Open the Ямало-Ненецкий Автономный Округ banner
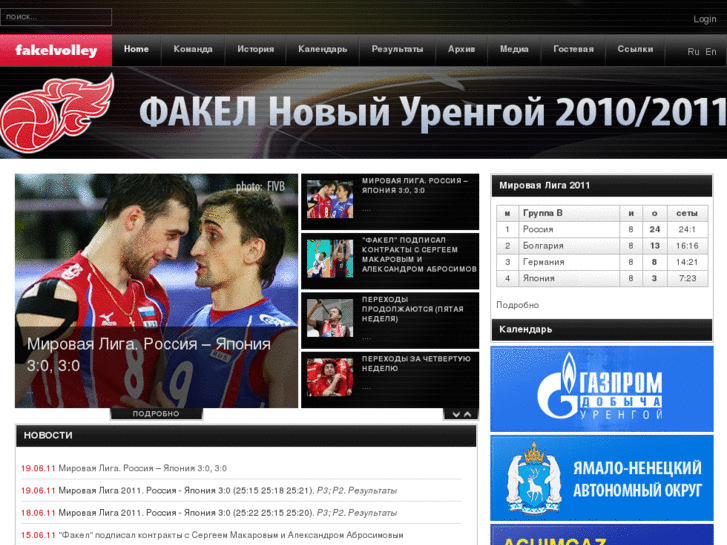 point(602,478)
